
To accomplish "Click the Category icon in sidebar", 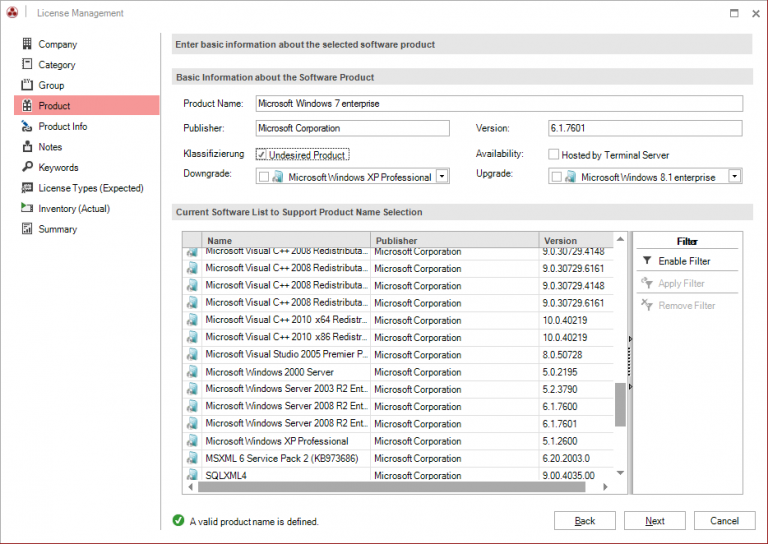I will click(x=27, y=65).
